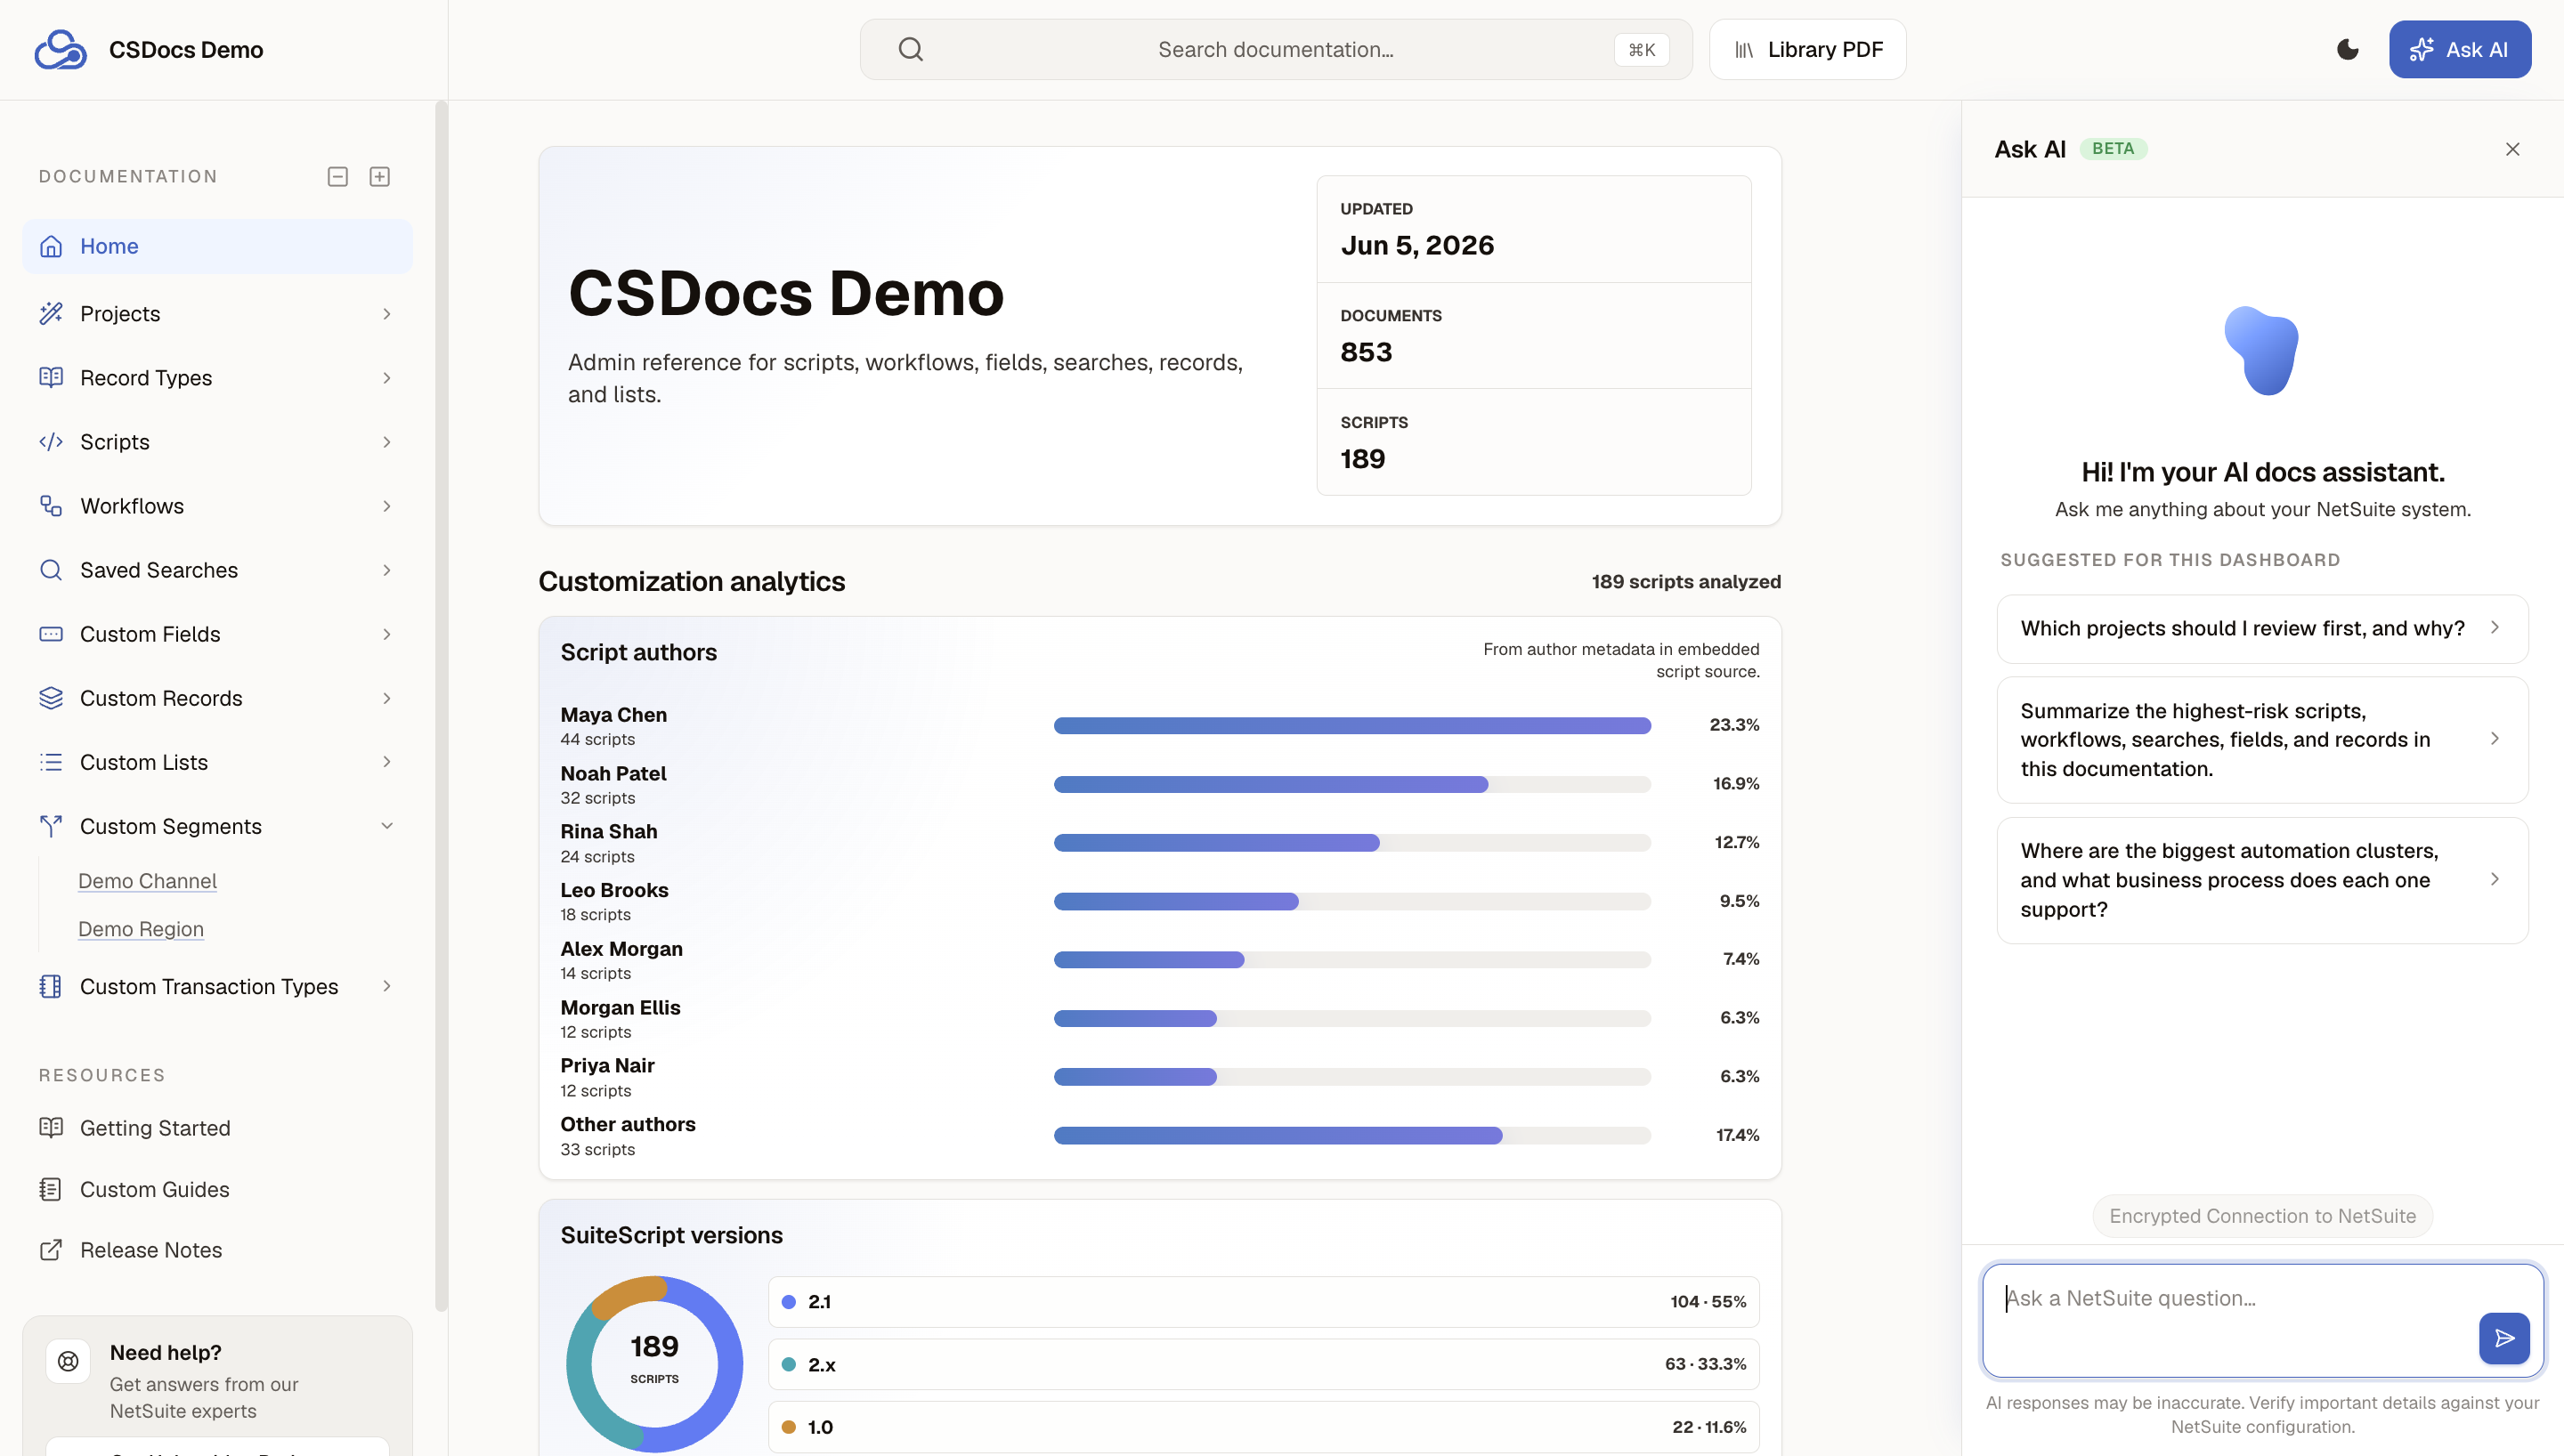This screenshot has height=1456, width=2564.
Task: Click the DOCUMENTS 853 stat
Action: point(1533,336)
